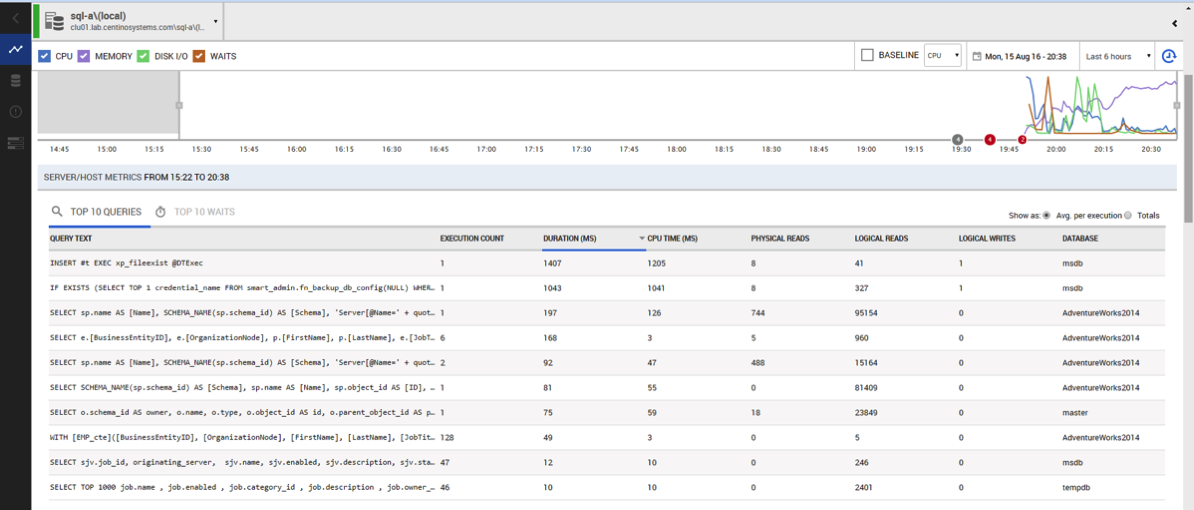
Task: Select the SELECT e.[BusinessEntityID] query row
Action: (607, 338)
